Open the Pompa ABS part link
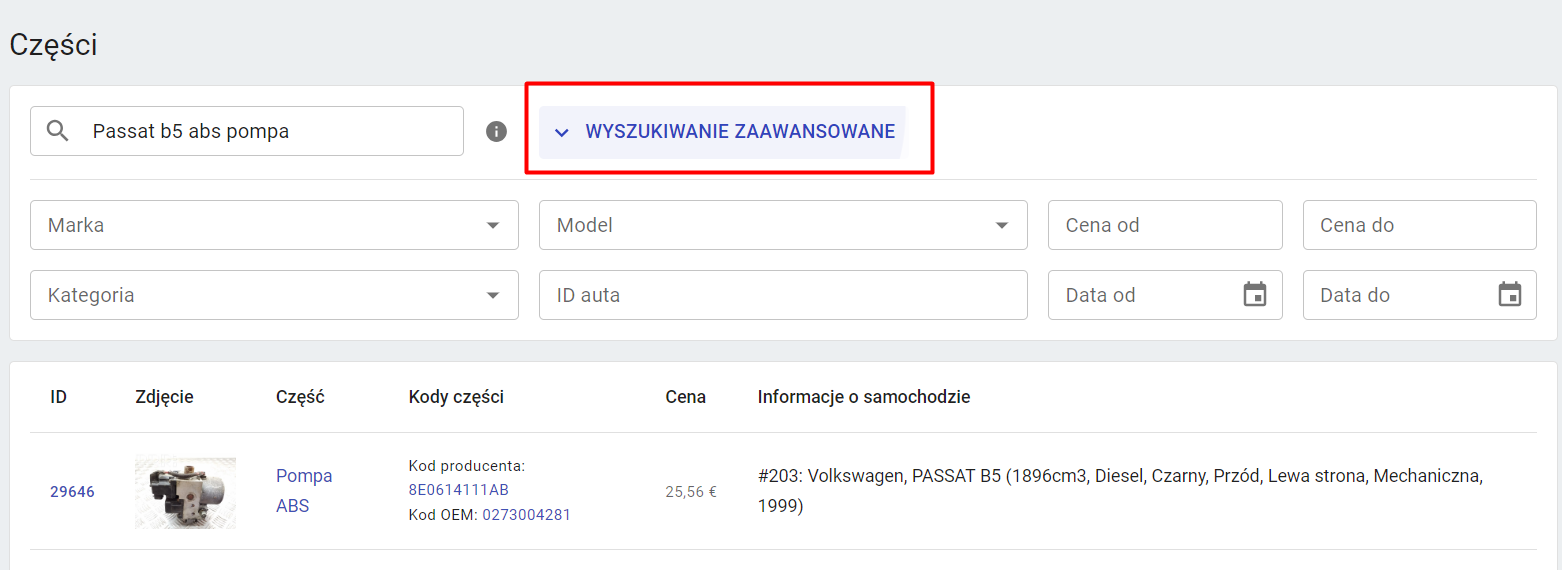Image resolution: width=1562 pixels, height=570 pixels. click(304, 491)
